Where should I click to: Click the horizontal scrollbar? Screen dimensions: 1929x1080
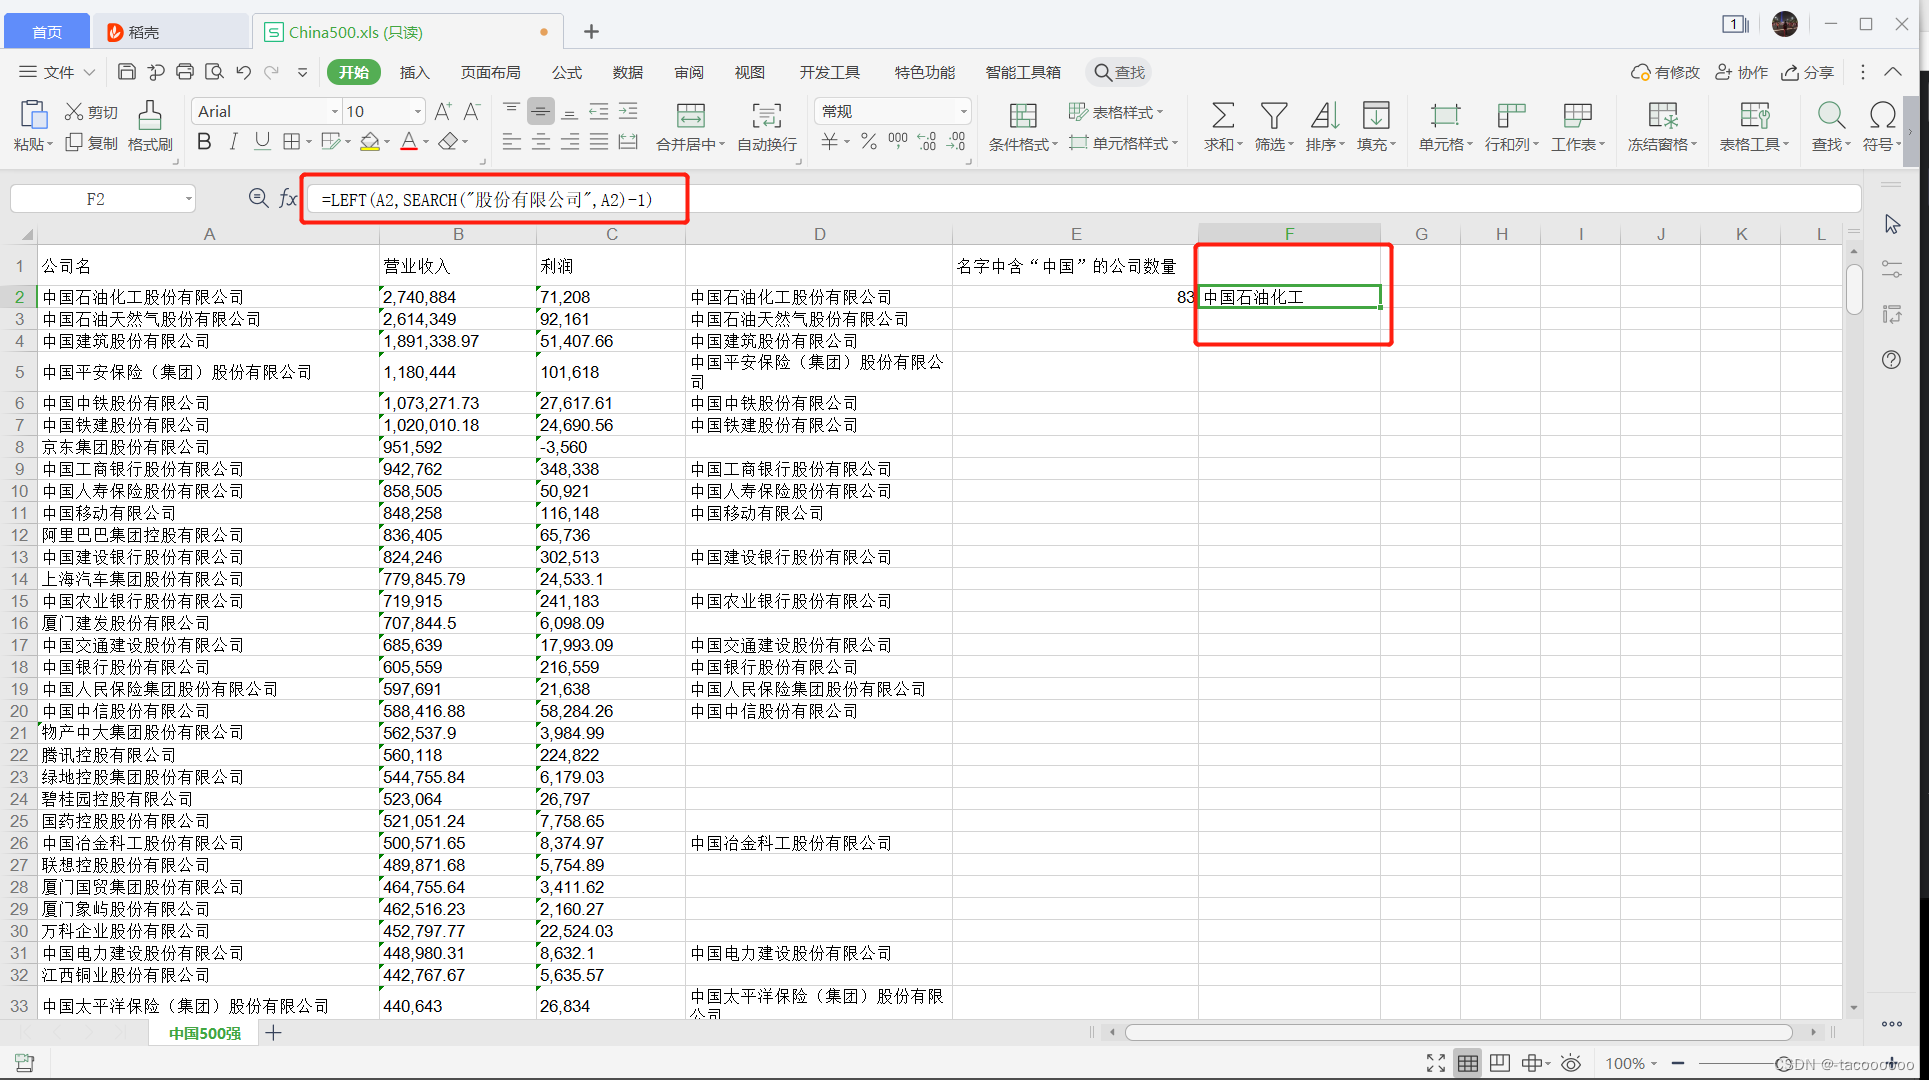[1458, 1033]
